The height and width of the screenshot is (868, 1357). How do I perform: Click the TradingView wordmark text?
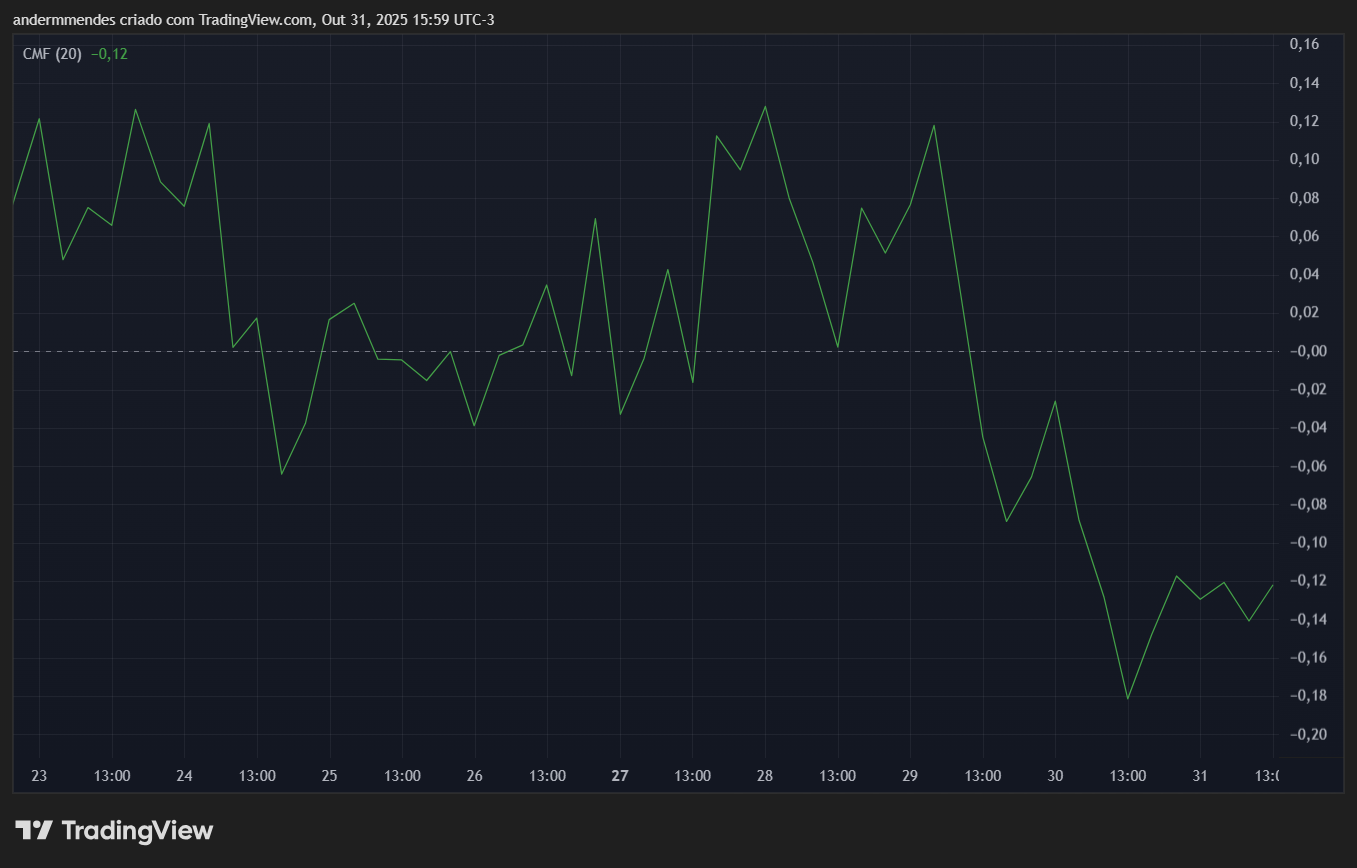[137, 830]
